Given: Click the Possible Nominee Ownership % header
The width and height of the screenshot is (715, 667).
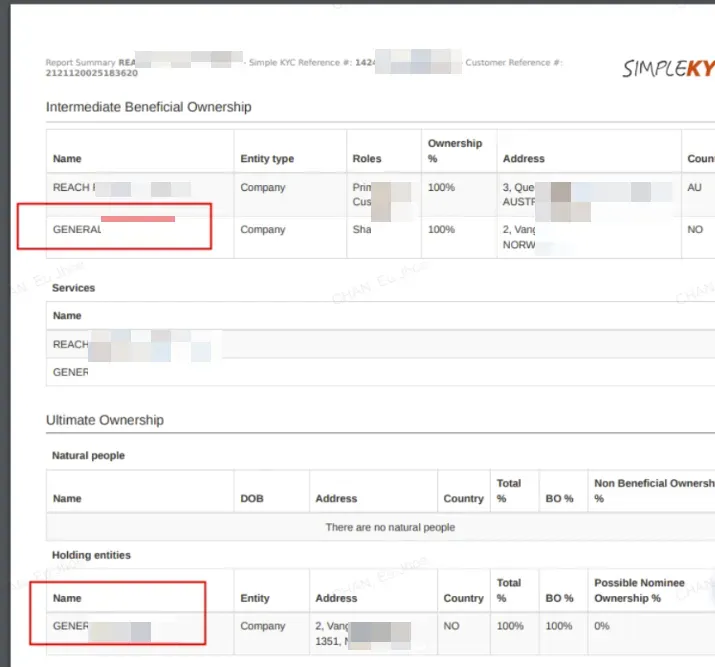Looking at the screenshot, I should pos(639,590).
